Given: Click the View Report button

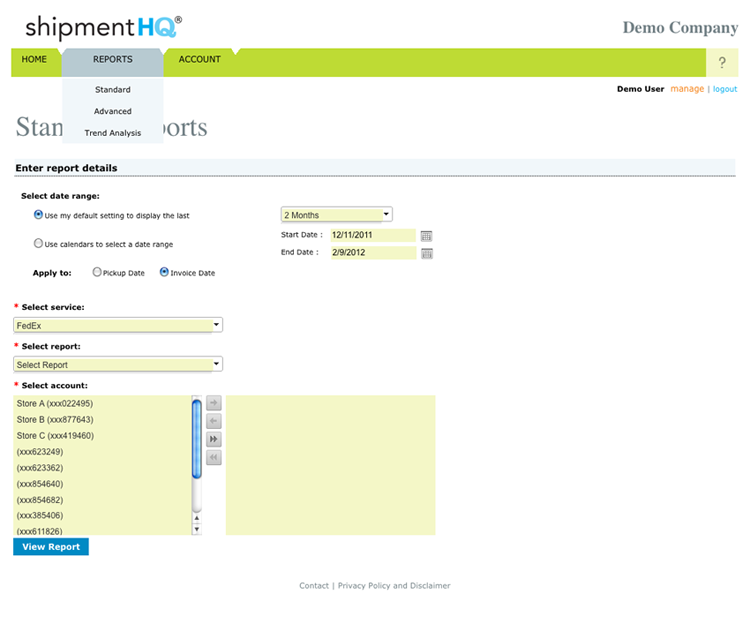Looking at the screenshot, I should [51, 547].
